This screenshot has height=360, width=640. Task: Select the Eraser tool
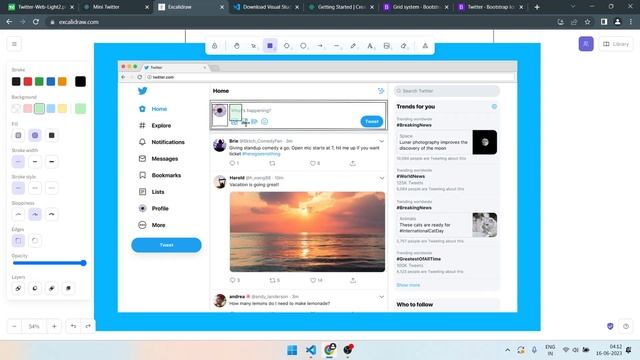[403, 46]
